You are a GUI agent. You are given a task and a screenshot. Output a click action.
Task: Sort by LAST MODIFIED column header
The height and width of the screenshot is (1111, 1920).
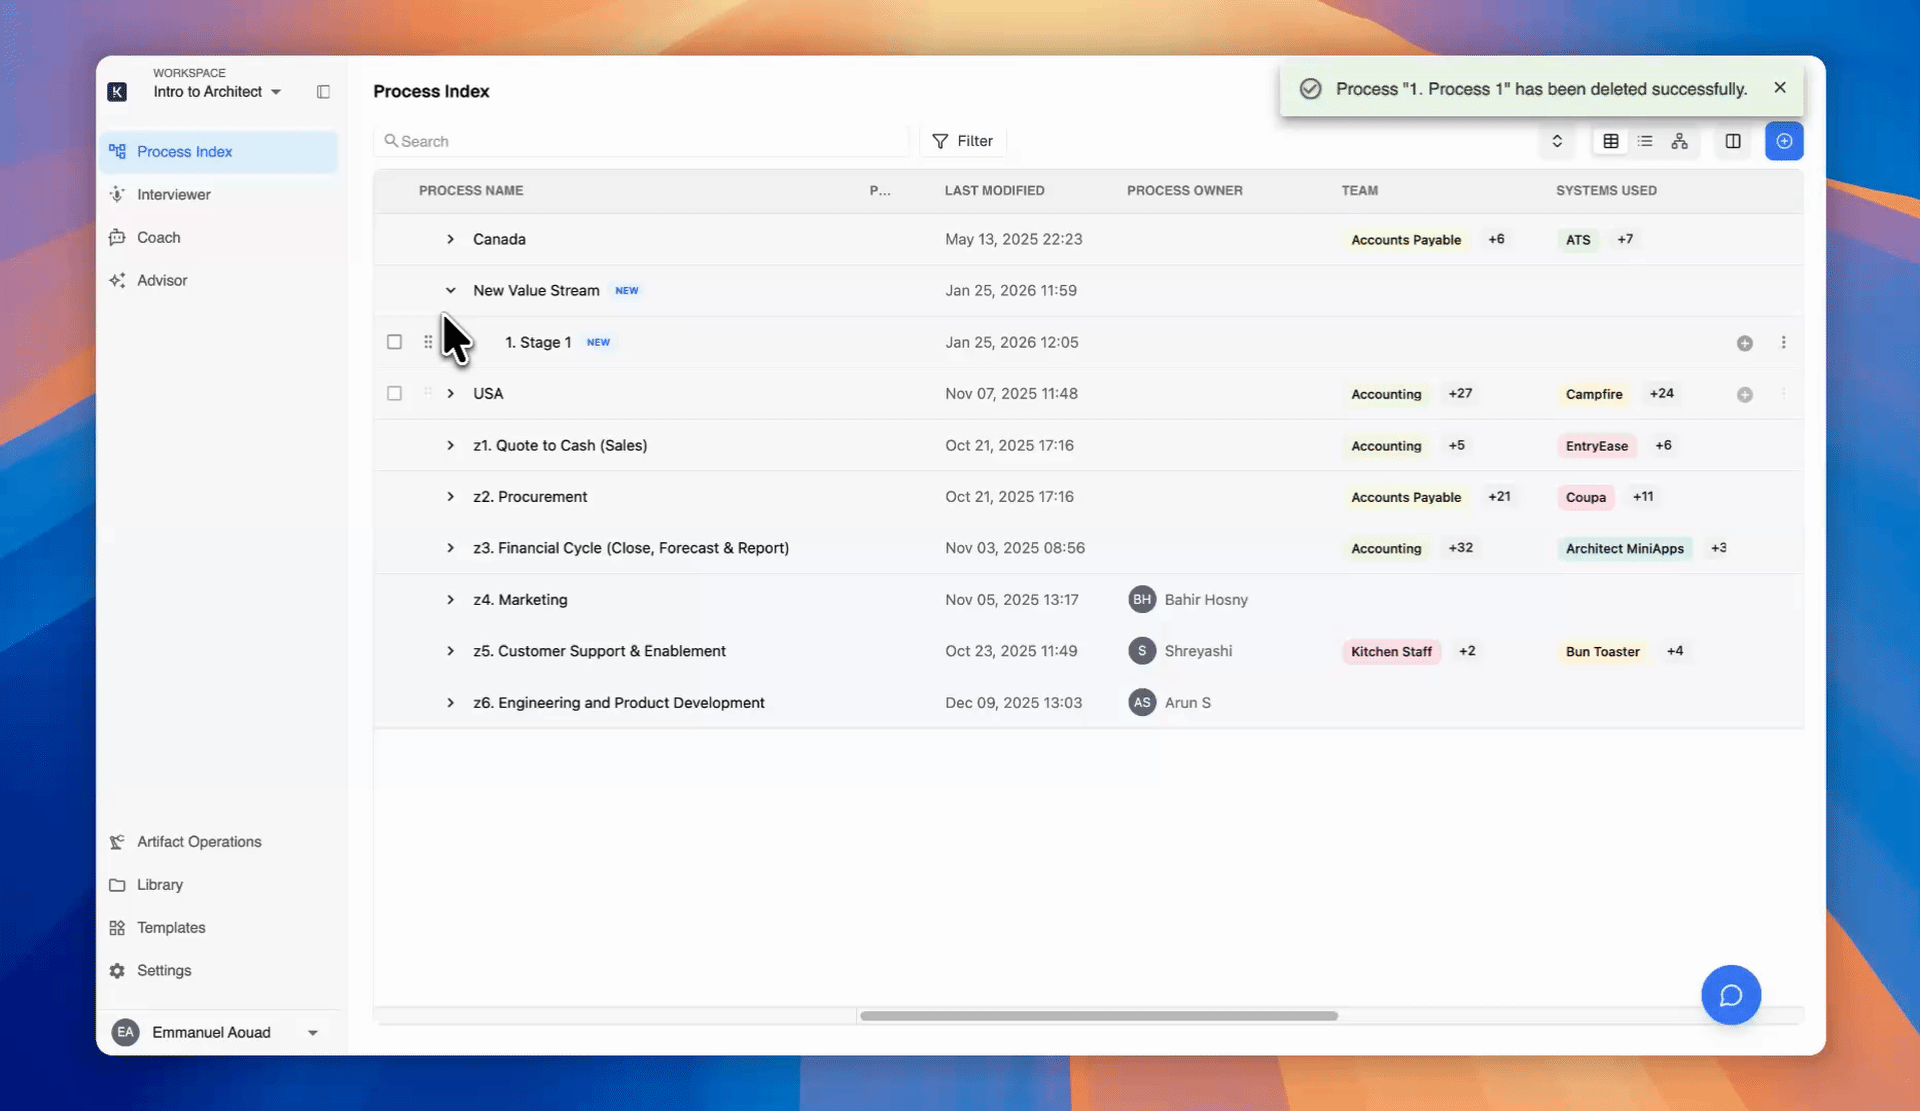click(x=994, y=190)
